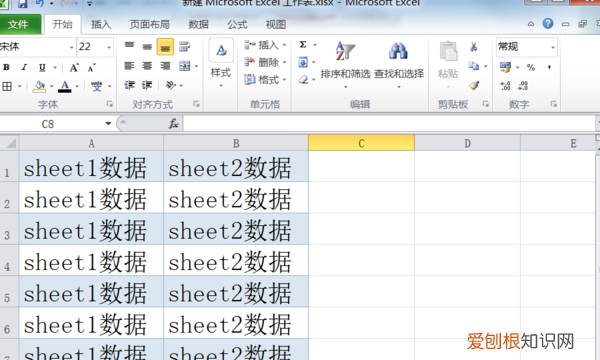This screenshot has height=360, width=600.
Task: Click the copy icon
Action: 474,66
